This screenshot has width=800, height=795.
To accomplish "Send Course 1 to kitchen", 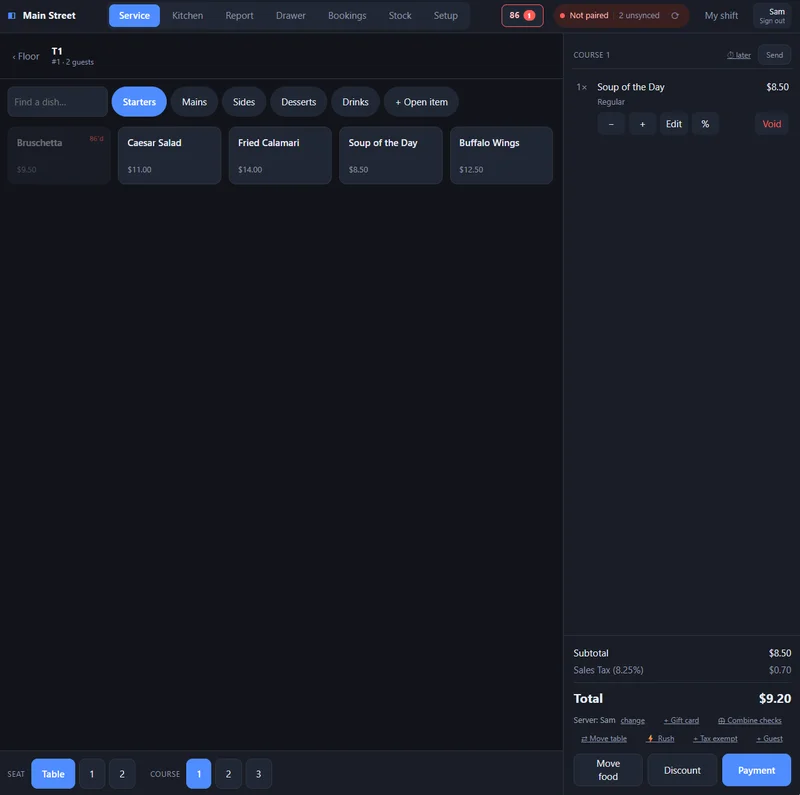I will point(774,55).
